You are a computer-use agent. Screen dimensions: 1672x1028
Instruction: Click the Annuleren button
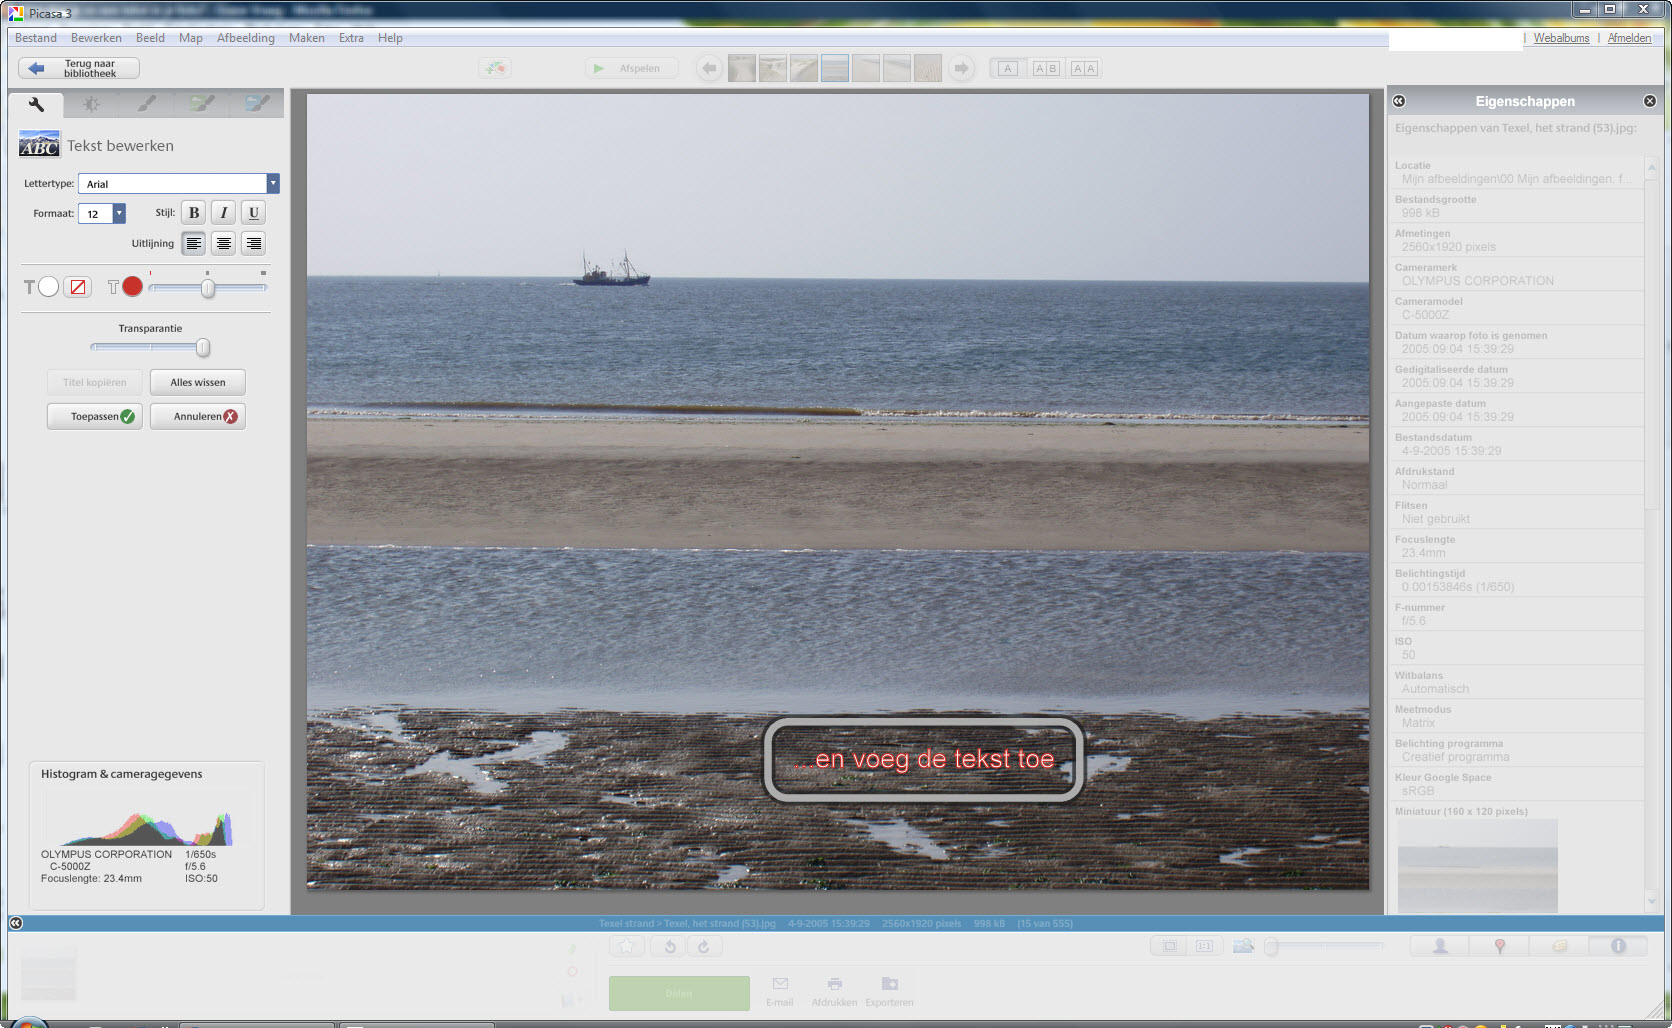coord(198,417)
